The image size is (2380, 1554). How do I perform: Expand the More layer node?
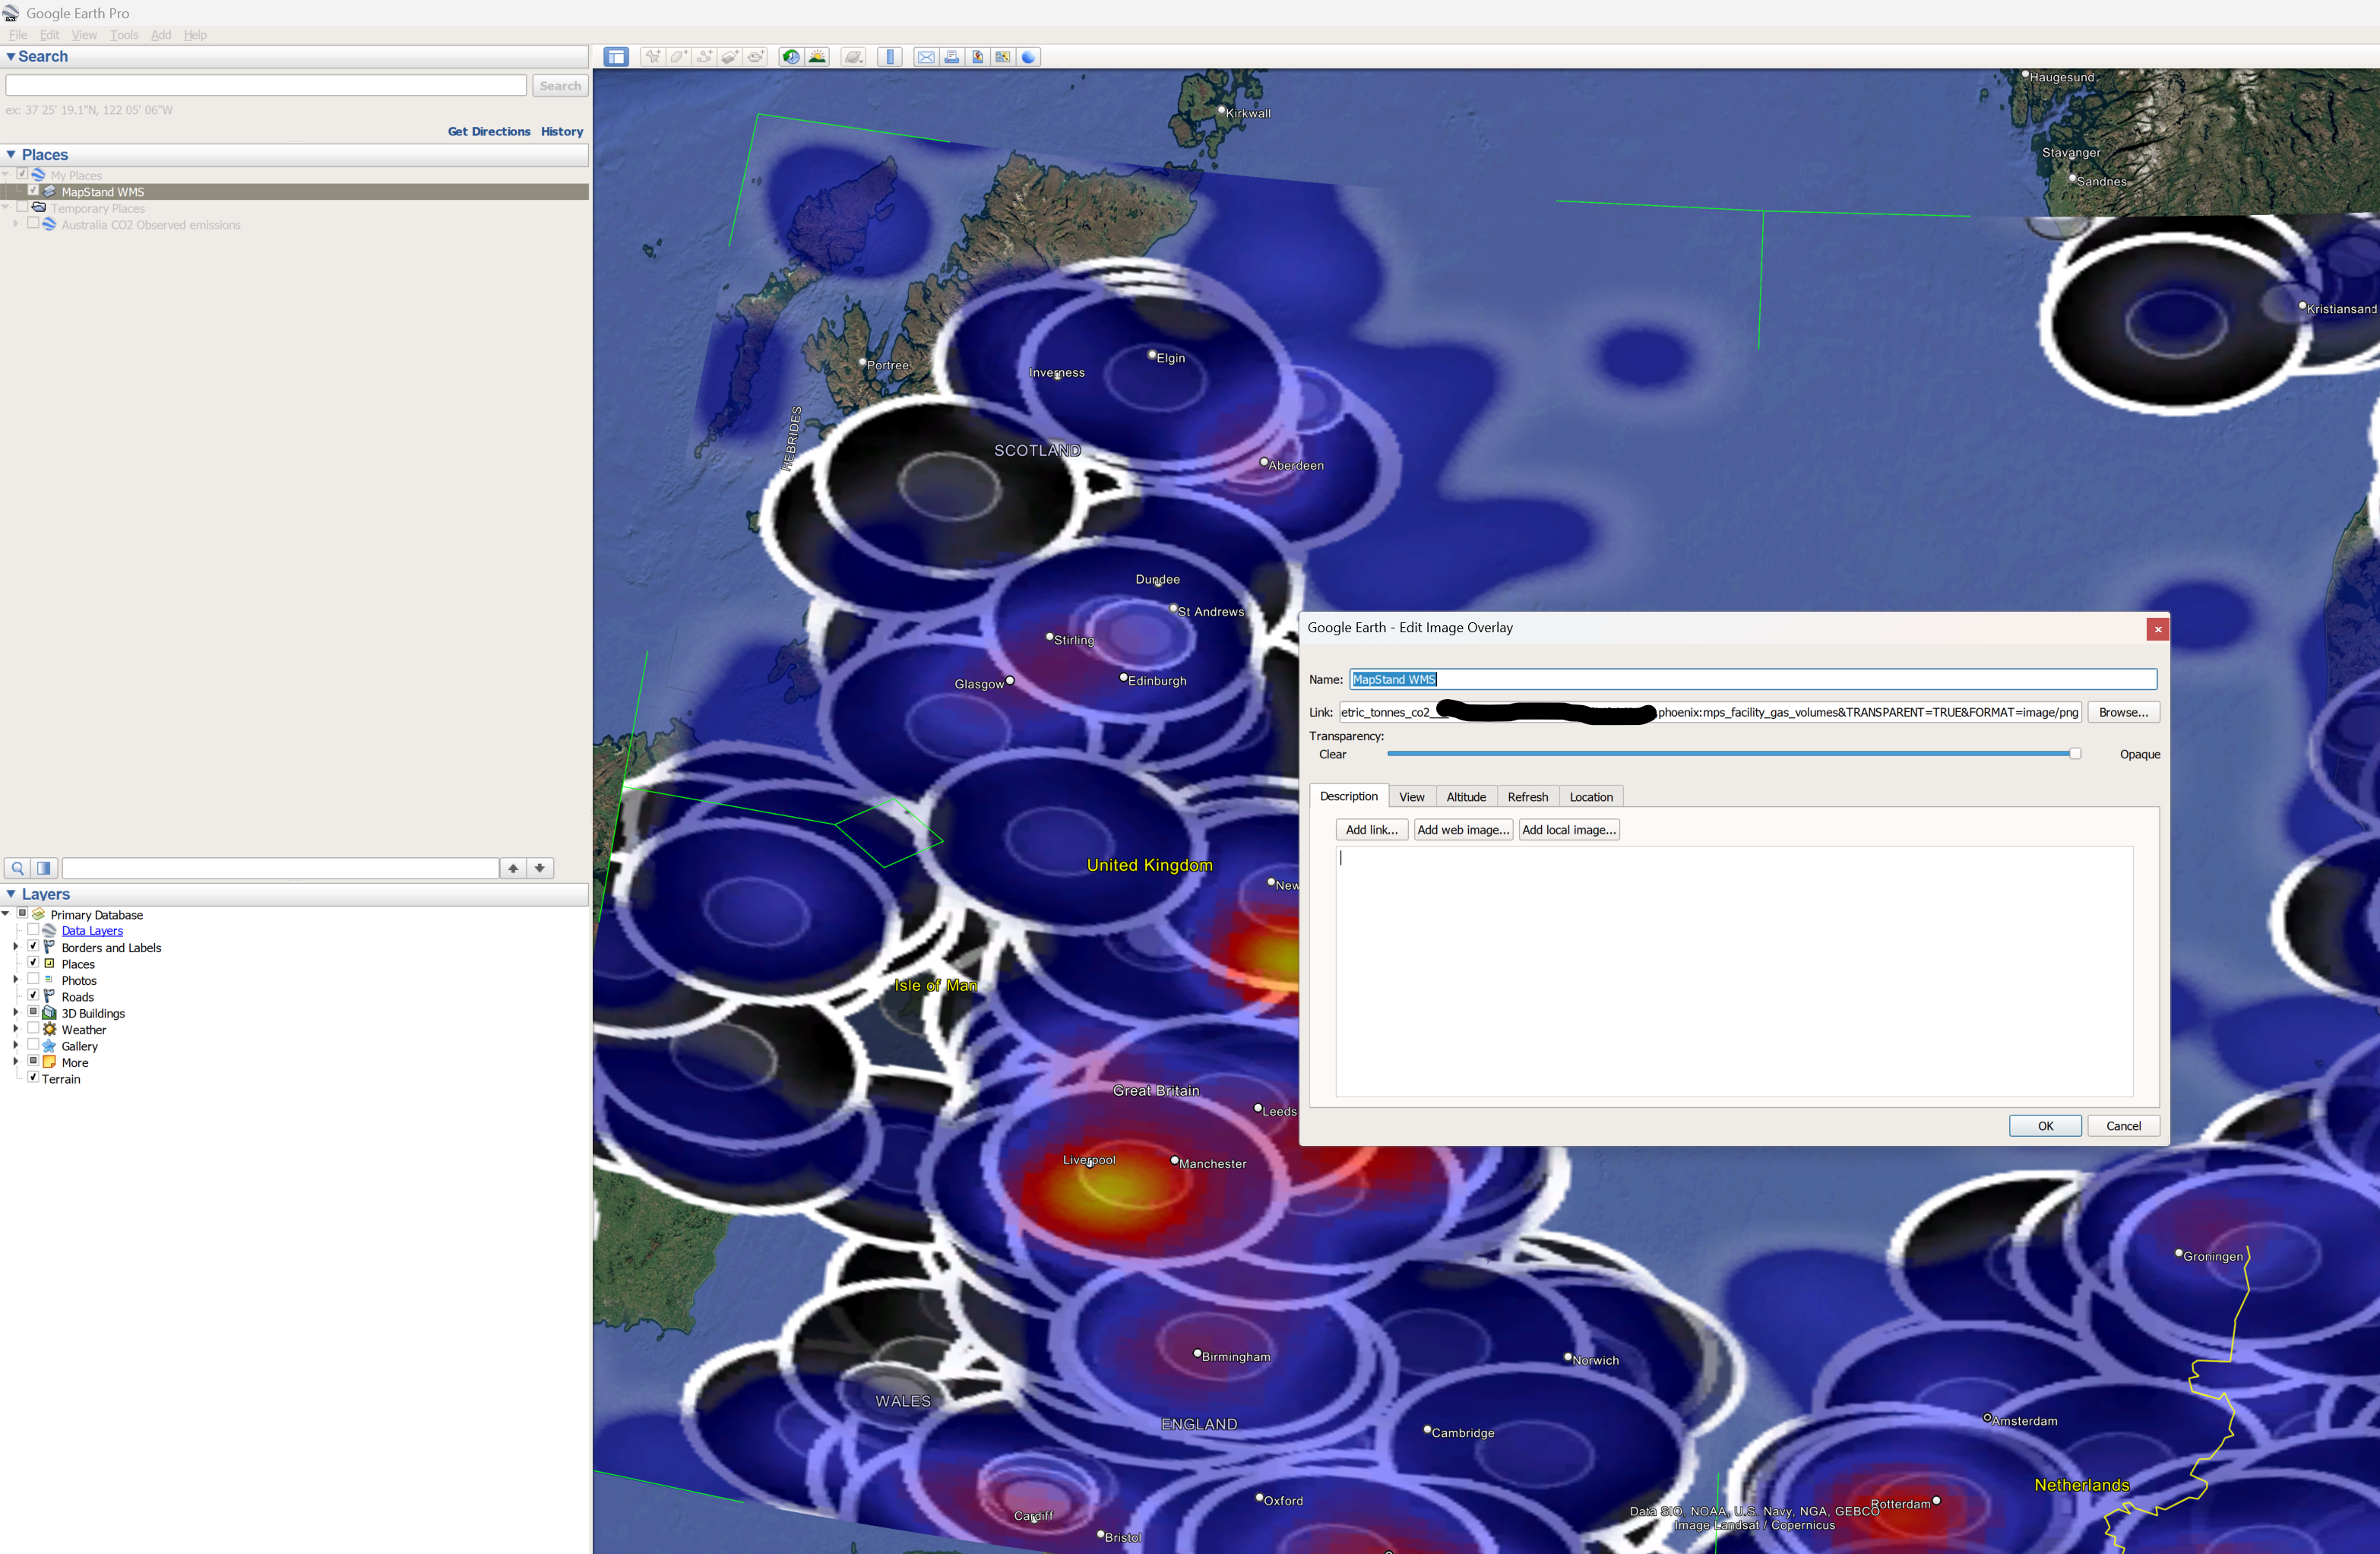[16, 1062]
